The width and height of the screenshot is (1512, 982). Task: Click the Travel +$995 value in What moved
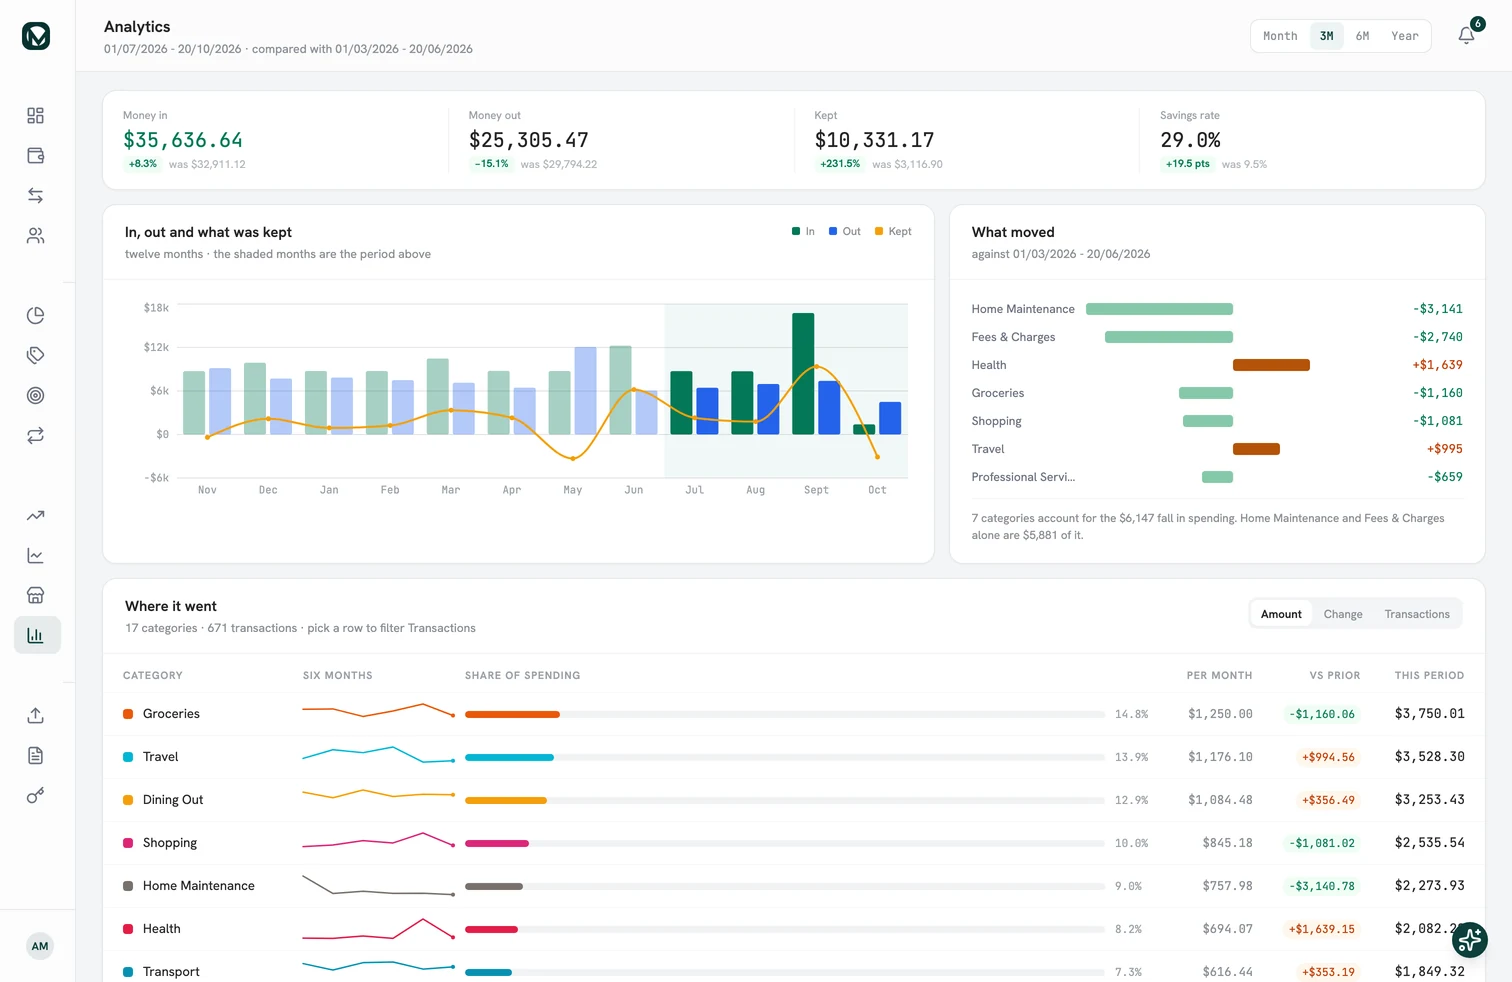coord(1444,449)
